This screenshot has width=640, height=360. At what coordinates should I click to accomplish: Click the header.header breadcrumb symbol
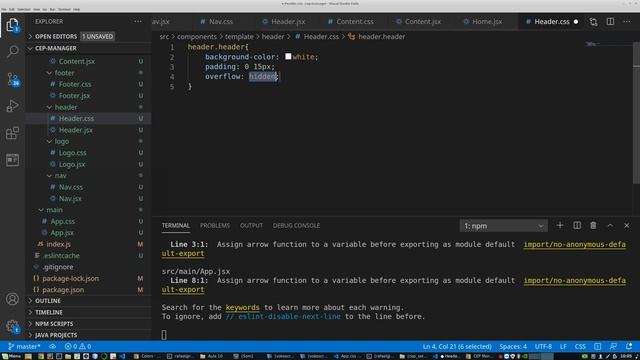(x=381, y=36)
